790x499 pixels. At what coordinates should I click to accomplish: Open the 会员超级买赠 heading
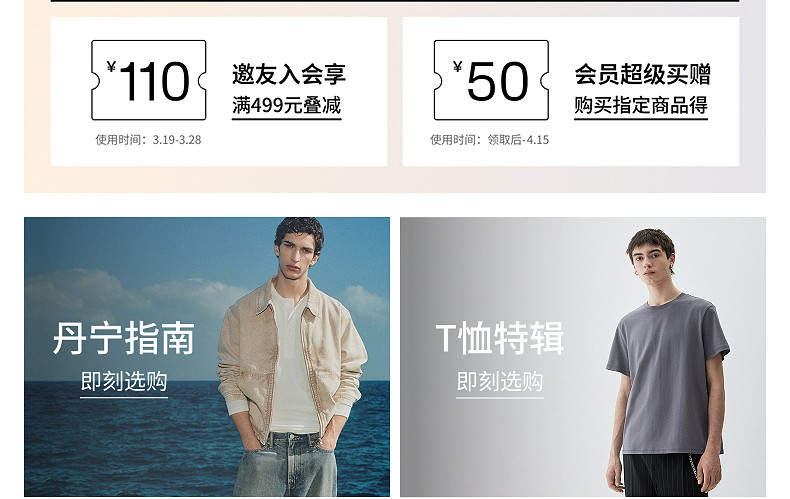[642, 74]
